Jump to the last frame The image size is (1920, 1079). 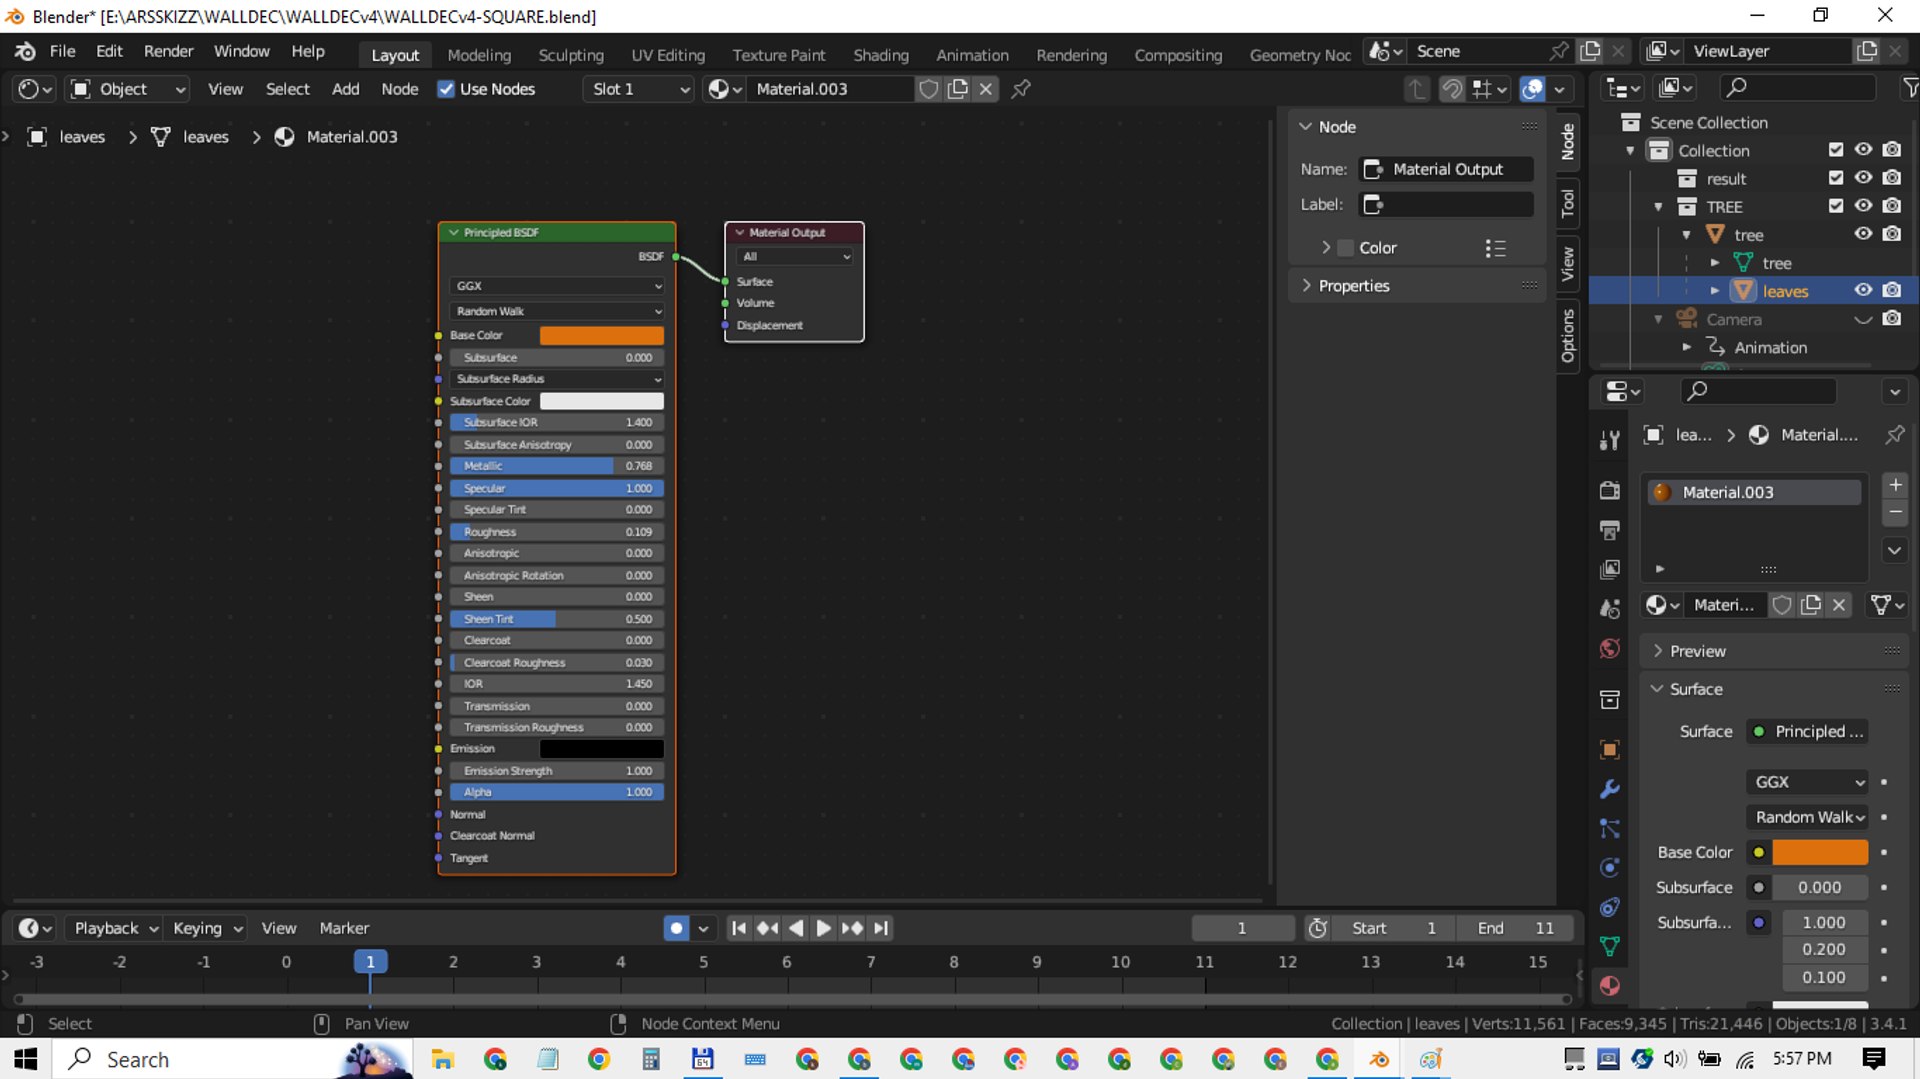click(880, 928)
